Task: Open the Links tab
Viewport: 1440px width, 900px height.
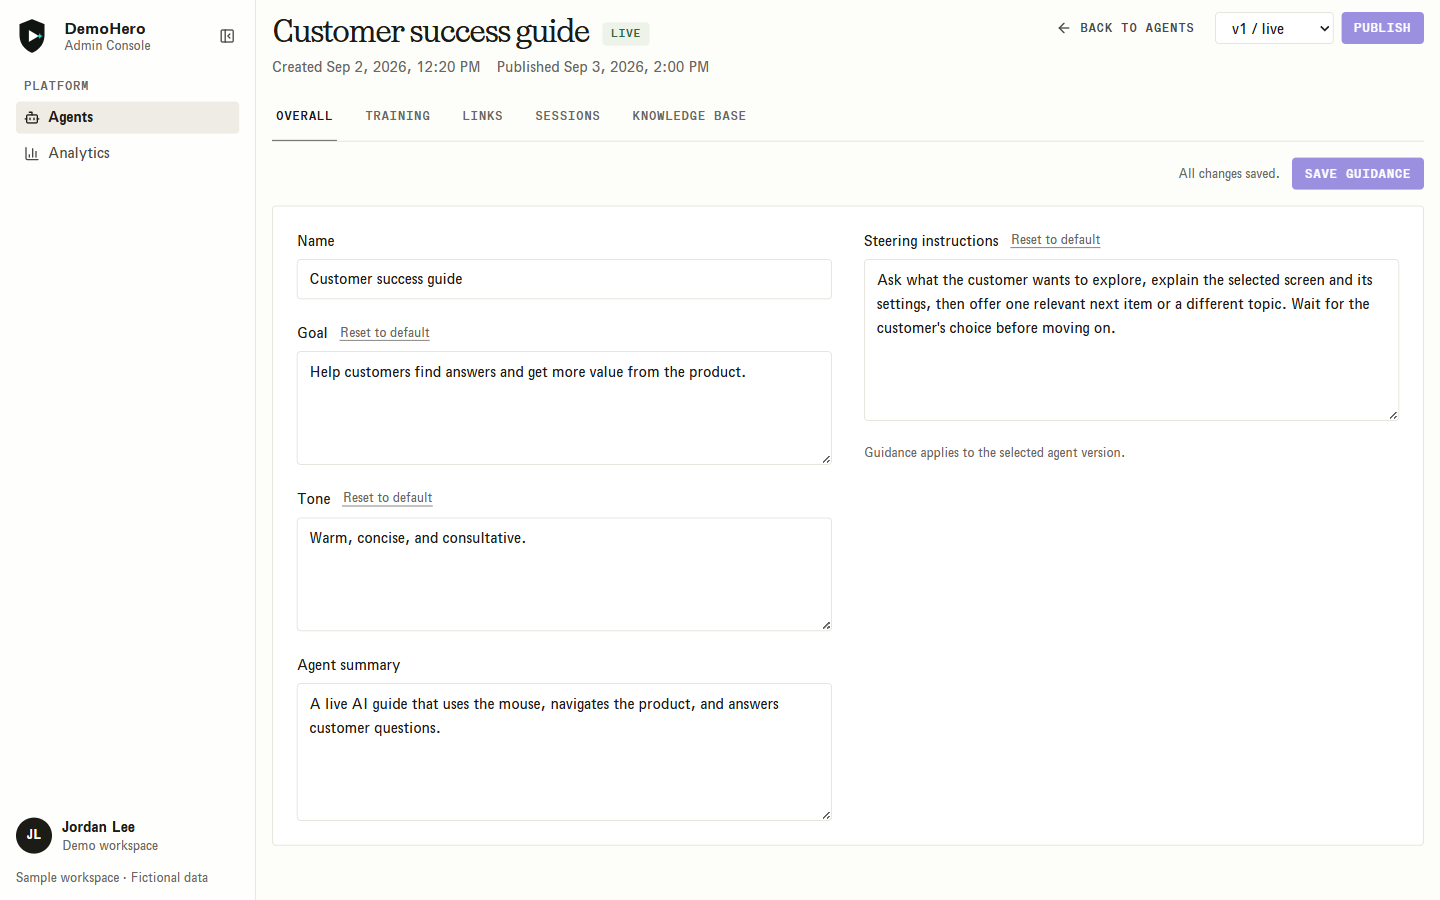Action: pos(482,116)
